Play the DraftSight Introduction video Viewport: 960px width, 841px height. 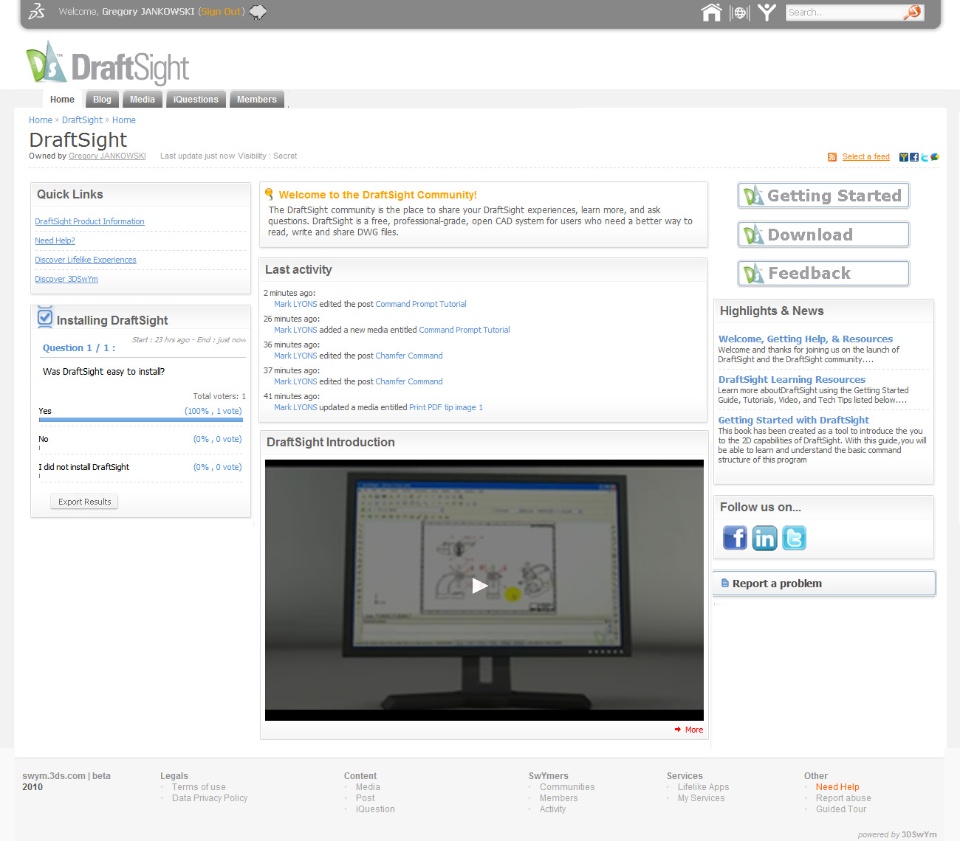coord(479,586)
